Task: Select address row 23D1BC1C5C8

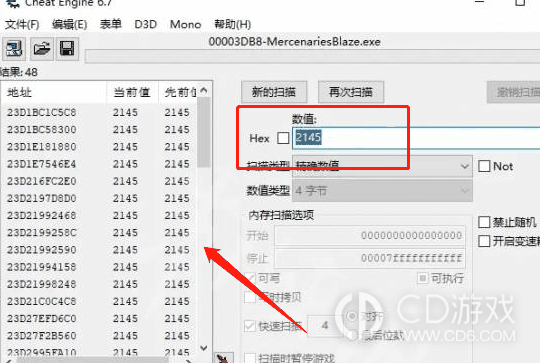Action: pos(99,112)
